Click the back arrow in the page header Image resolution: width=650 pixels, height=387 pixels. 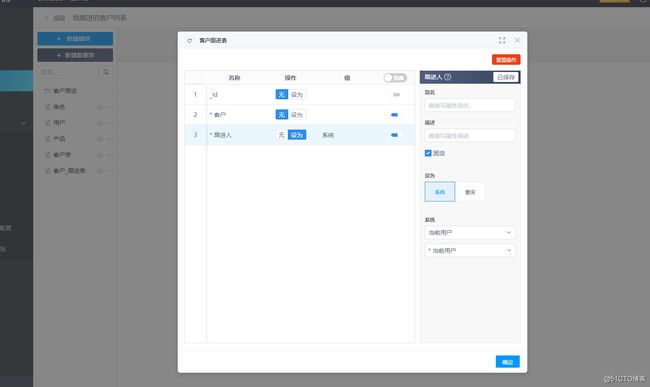[x=46, y=18]
